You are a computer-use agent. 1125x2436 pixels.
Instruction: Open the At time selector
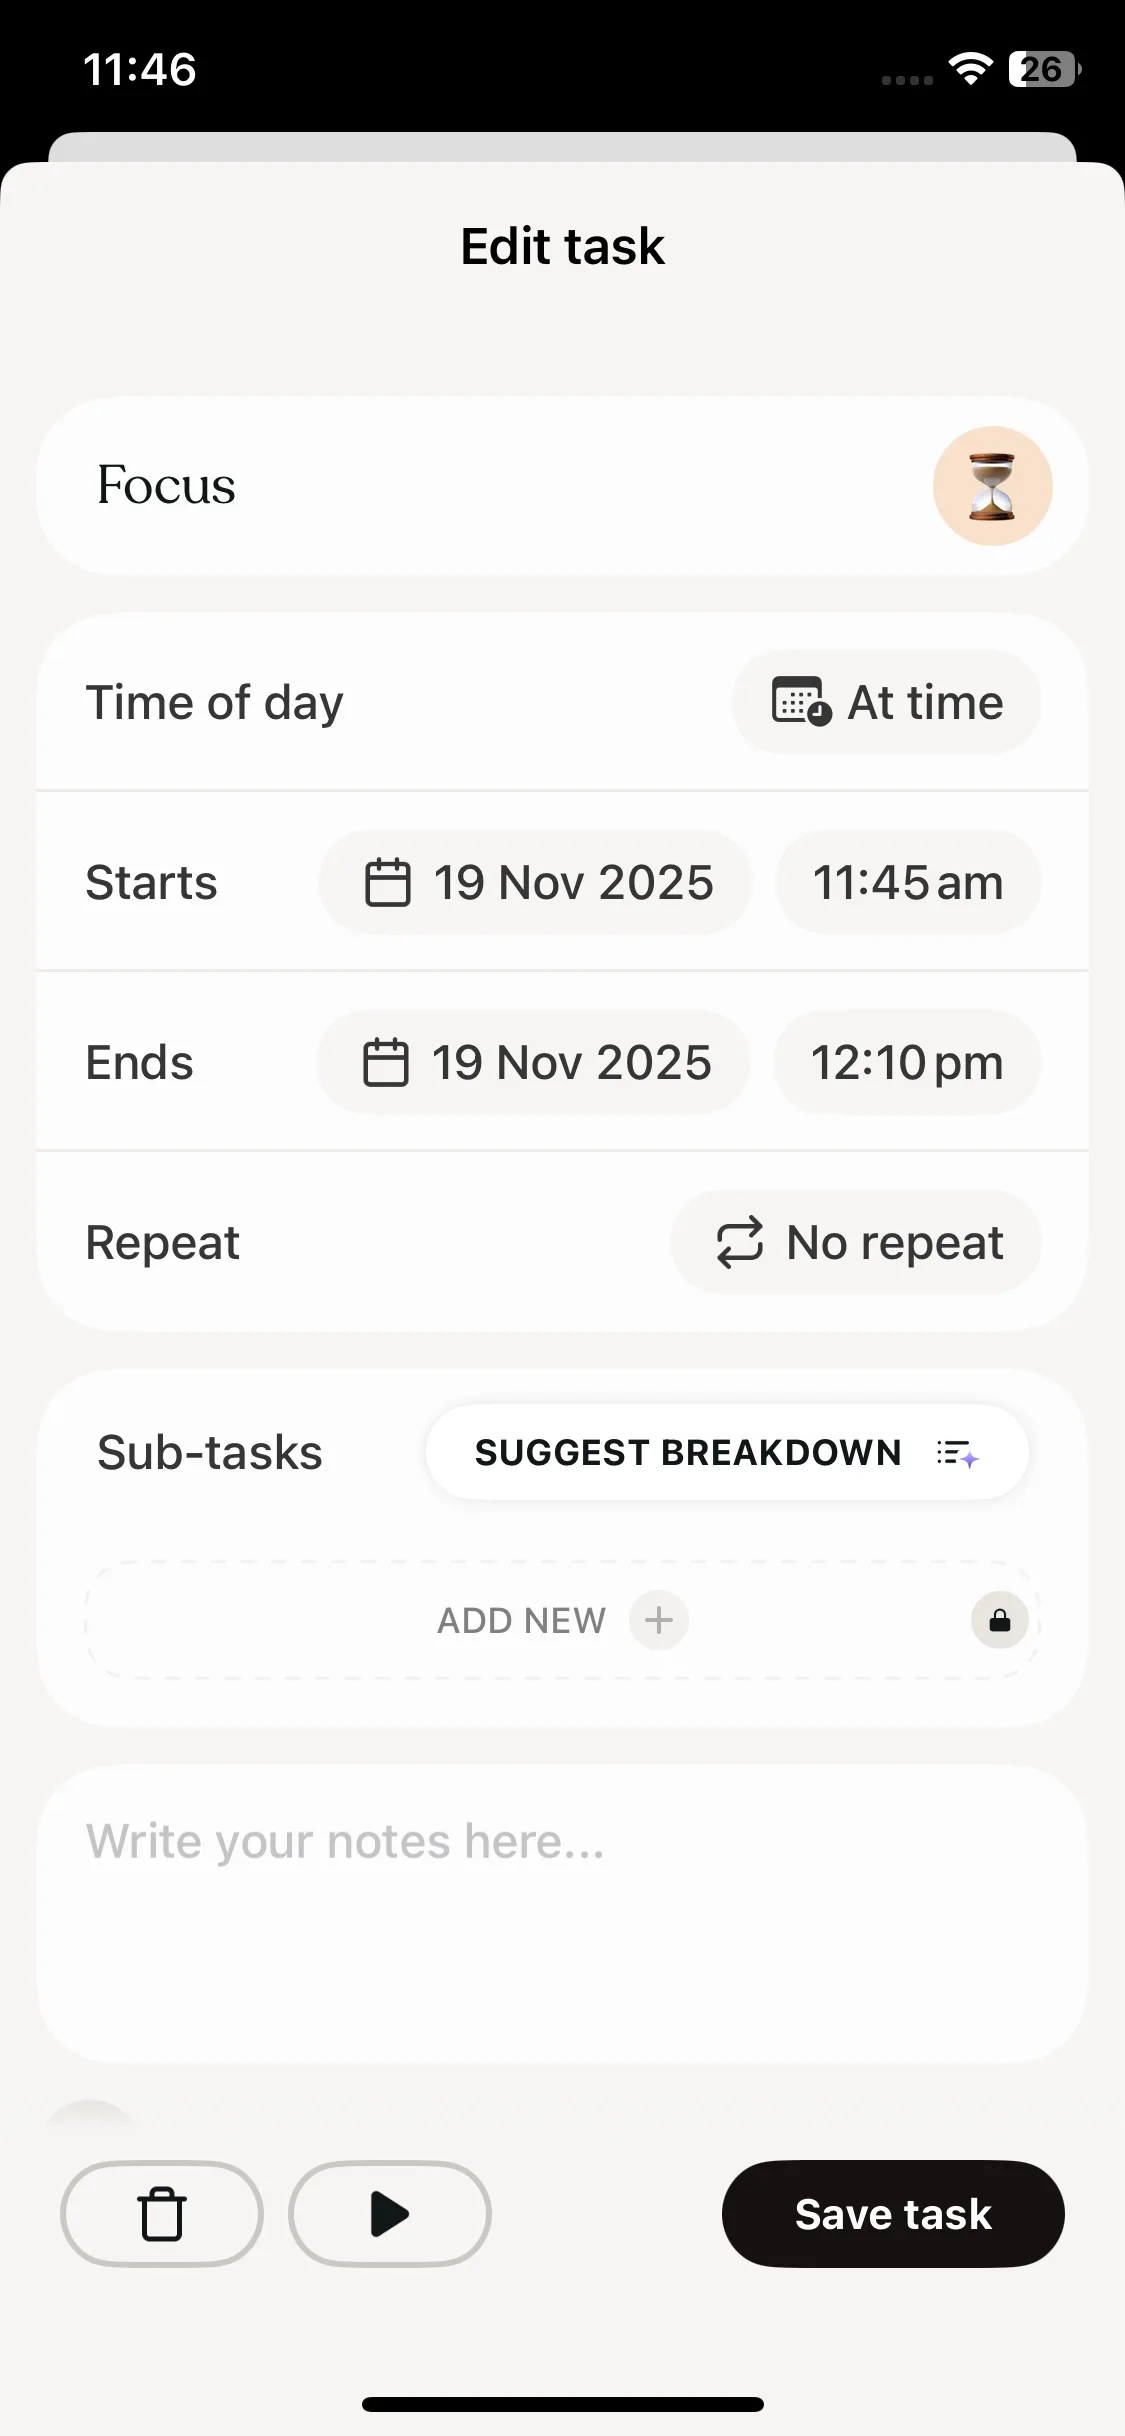pyautogui.click(x=886, y=702)
